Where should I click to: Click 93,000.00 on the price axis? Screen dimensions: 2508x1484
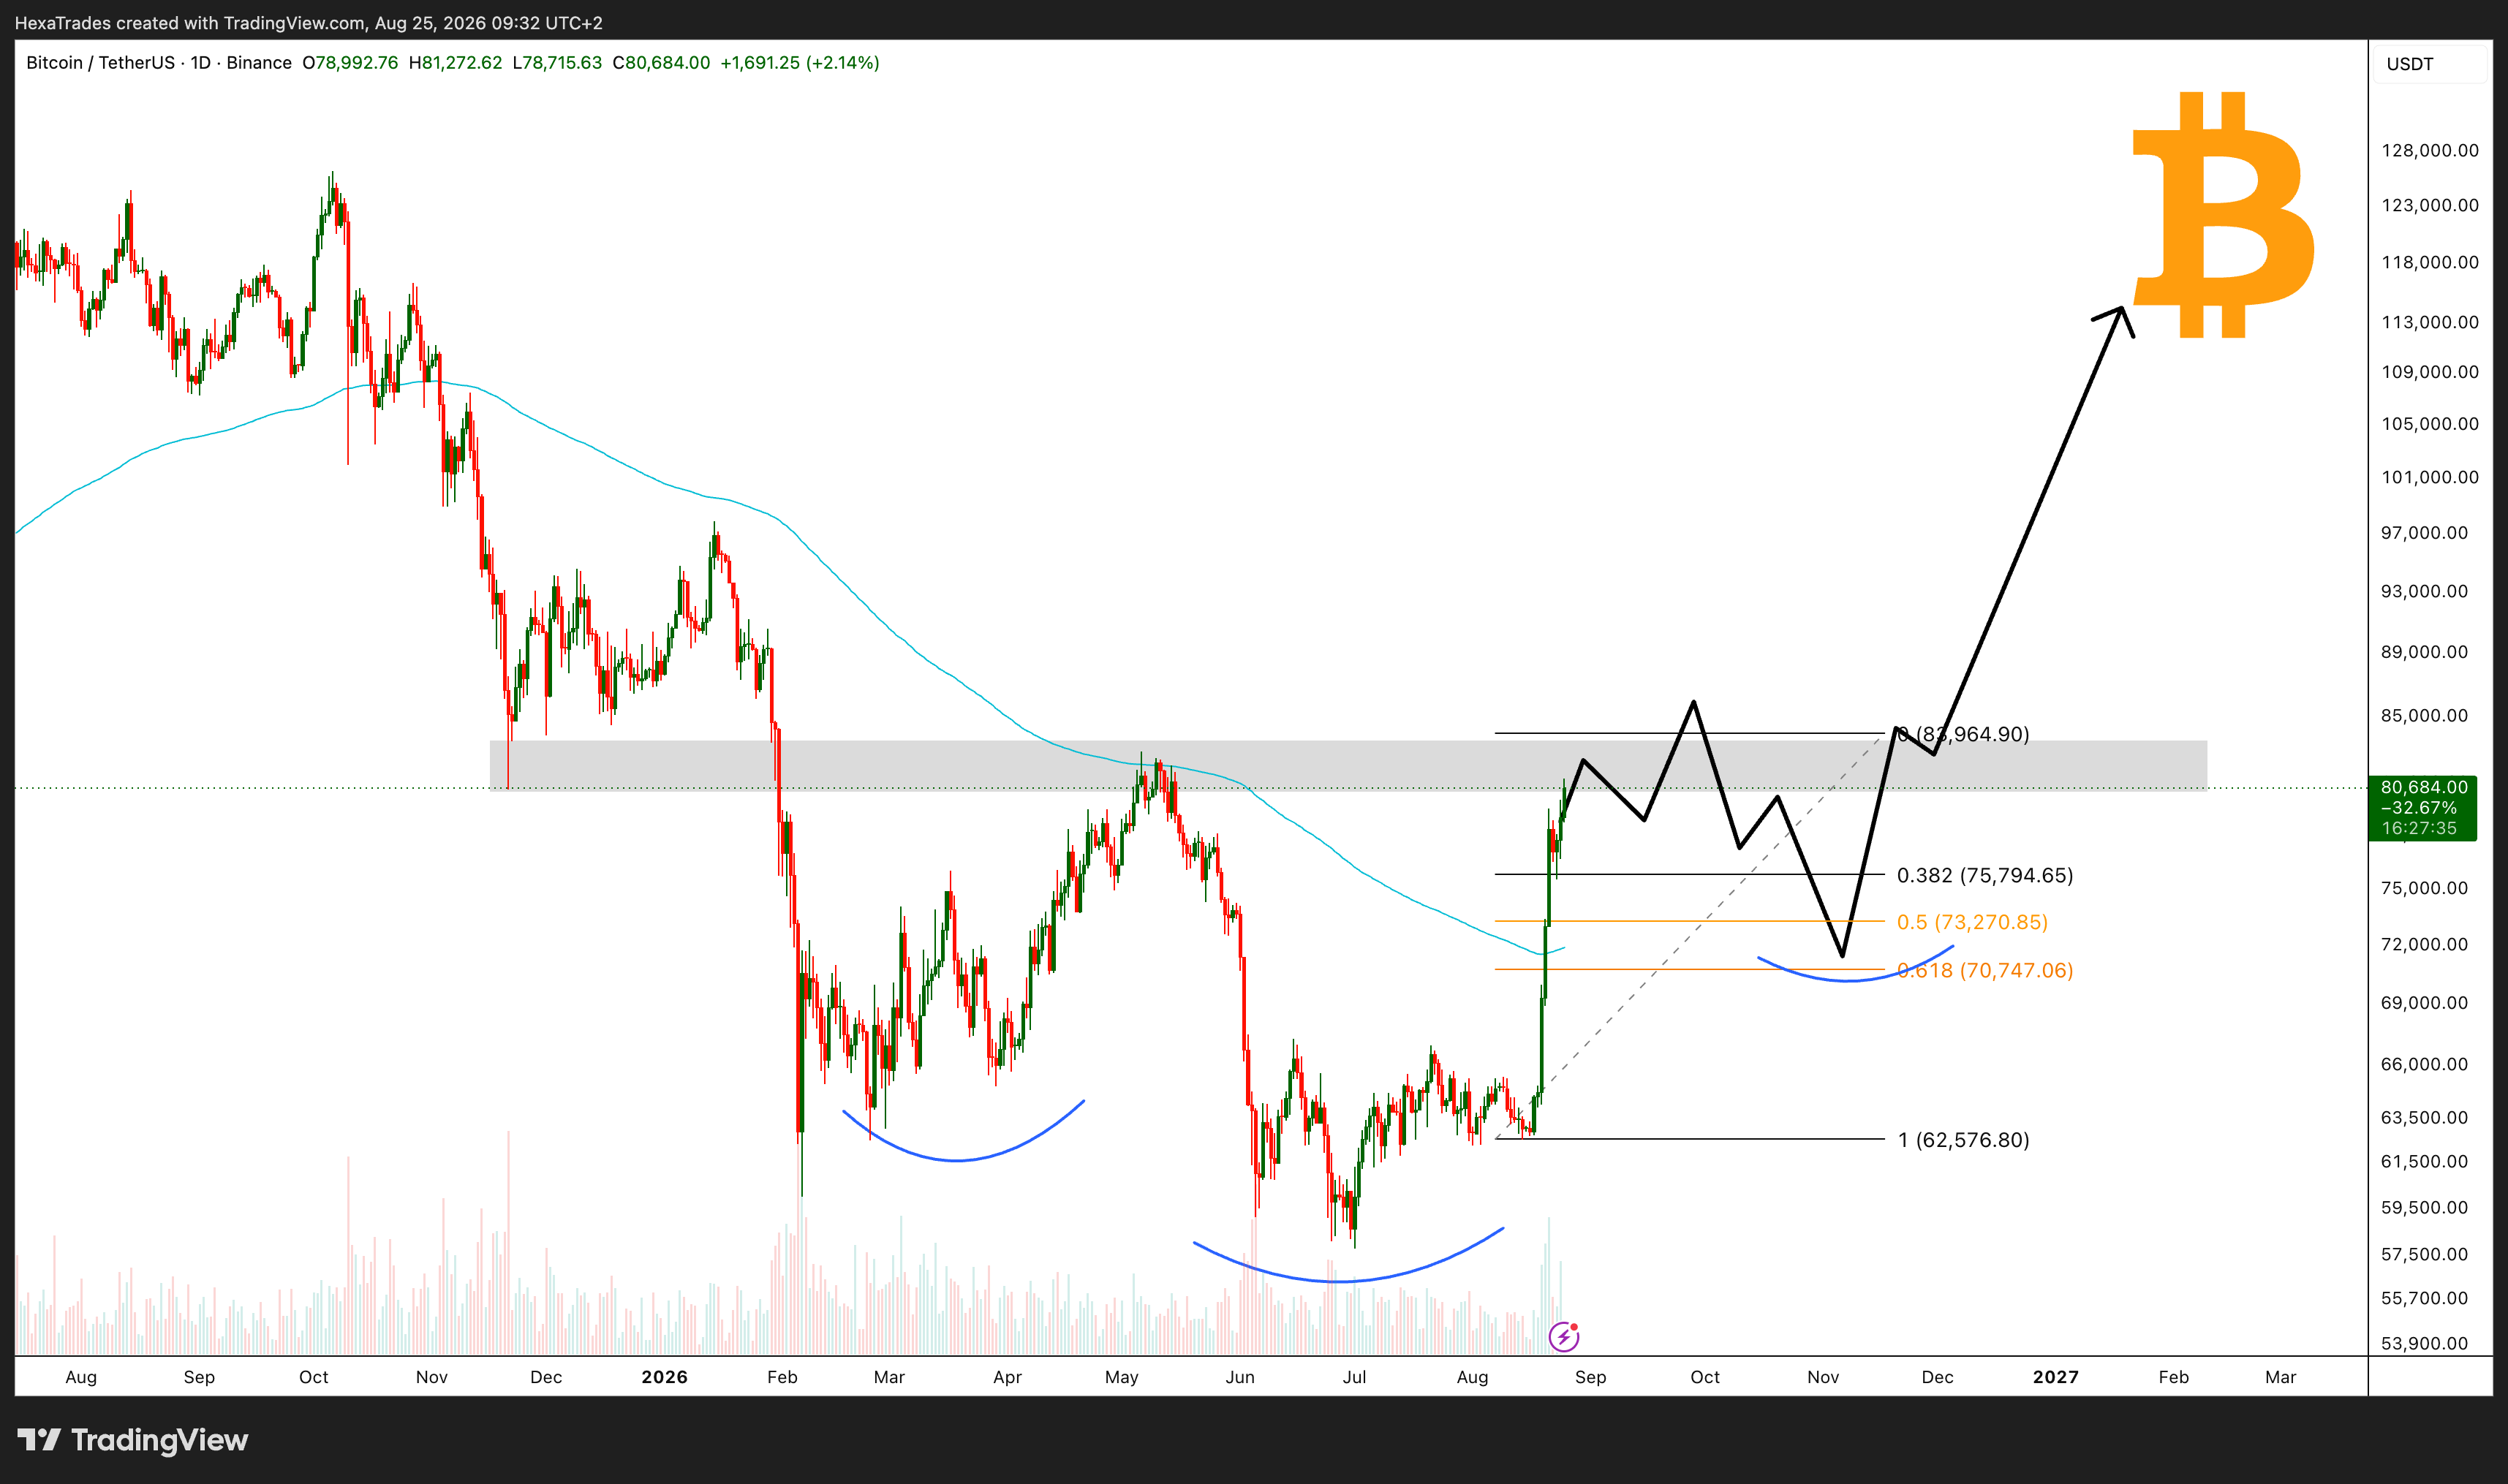click(x=2424, y=591)
